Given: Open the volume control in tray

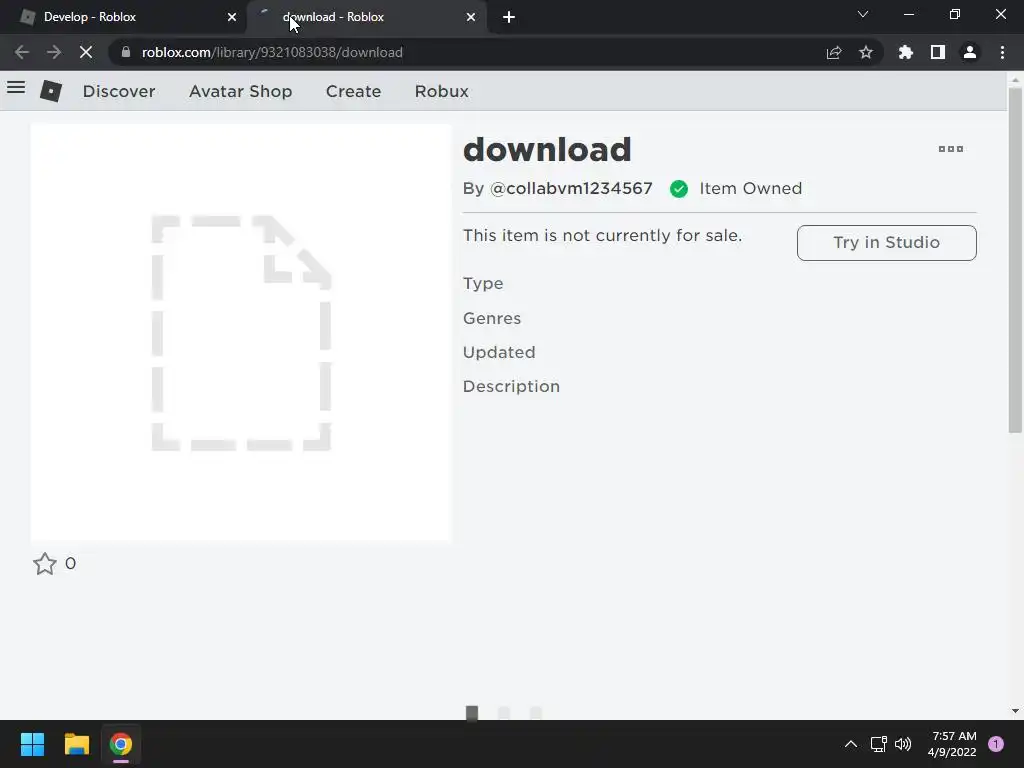Looking at the screenshot, I should (x=903, y=744).
